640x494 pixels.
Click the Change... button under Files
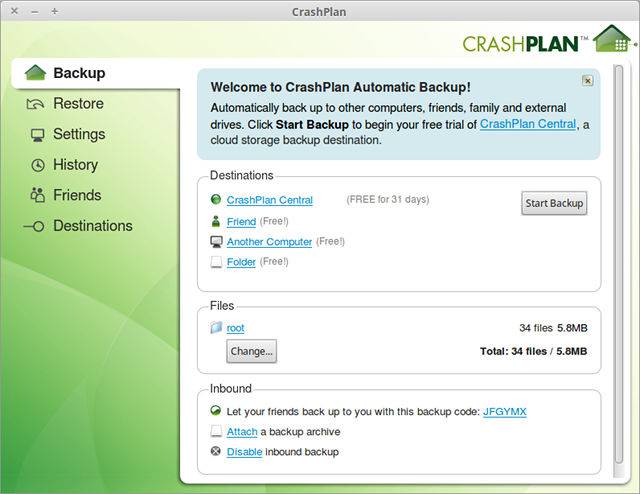tap(251, 351)
